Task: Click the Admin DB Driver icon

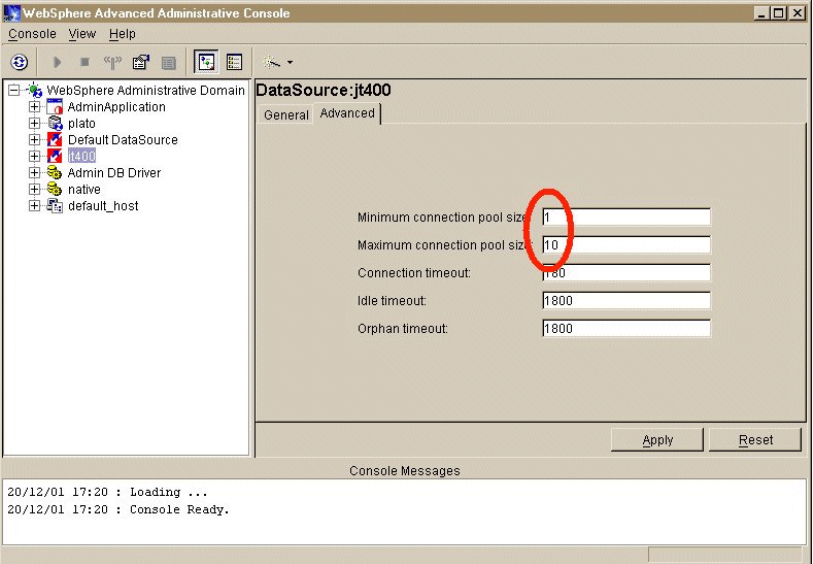Action: [x=54, y=173]
